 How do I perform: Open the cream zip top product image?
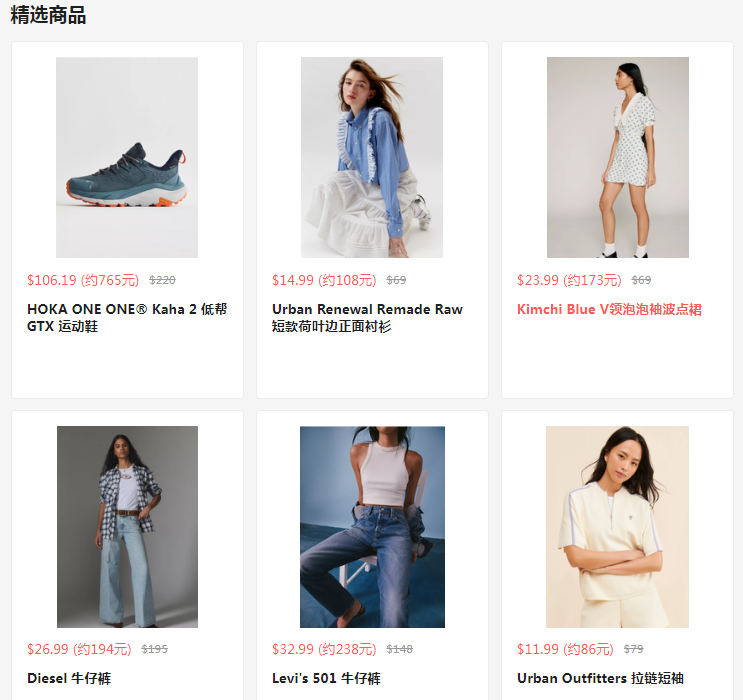pos(617,527)
